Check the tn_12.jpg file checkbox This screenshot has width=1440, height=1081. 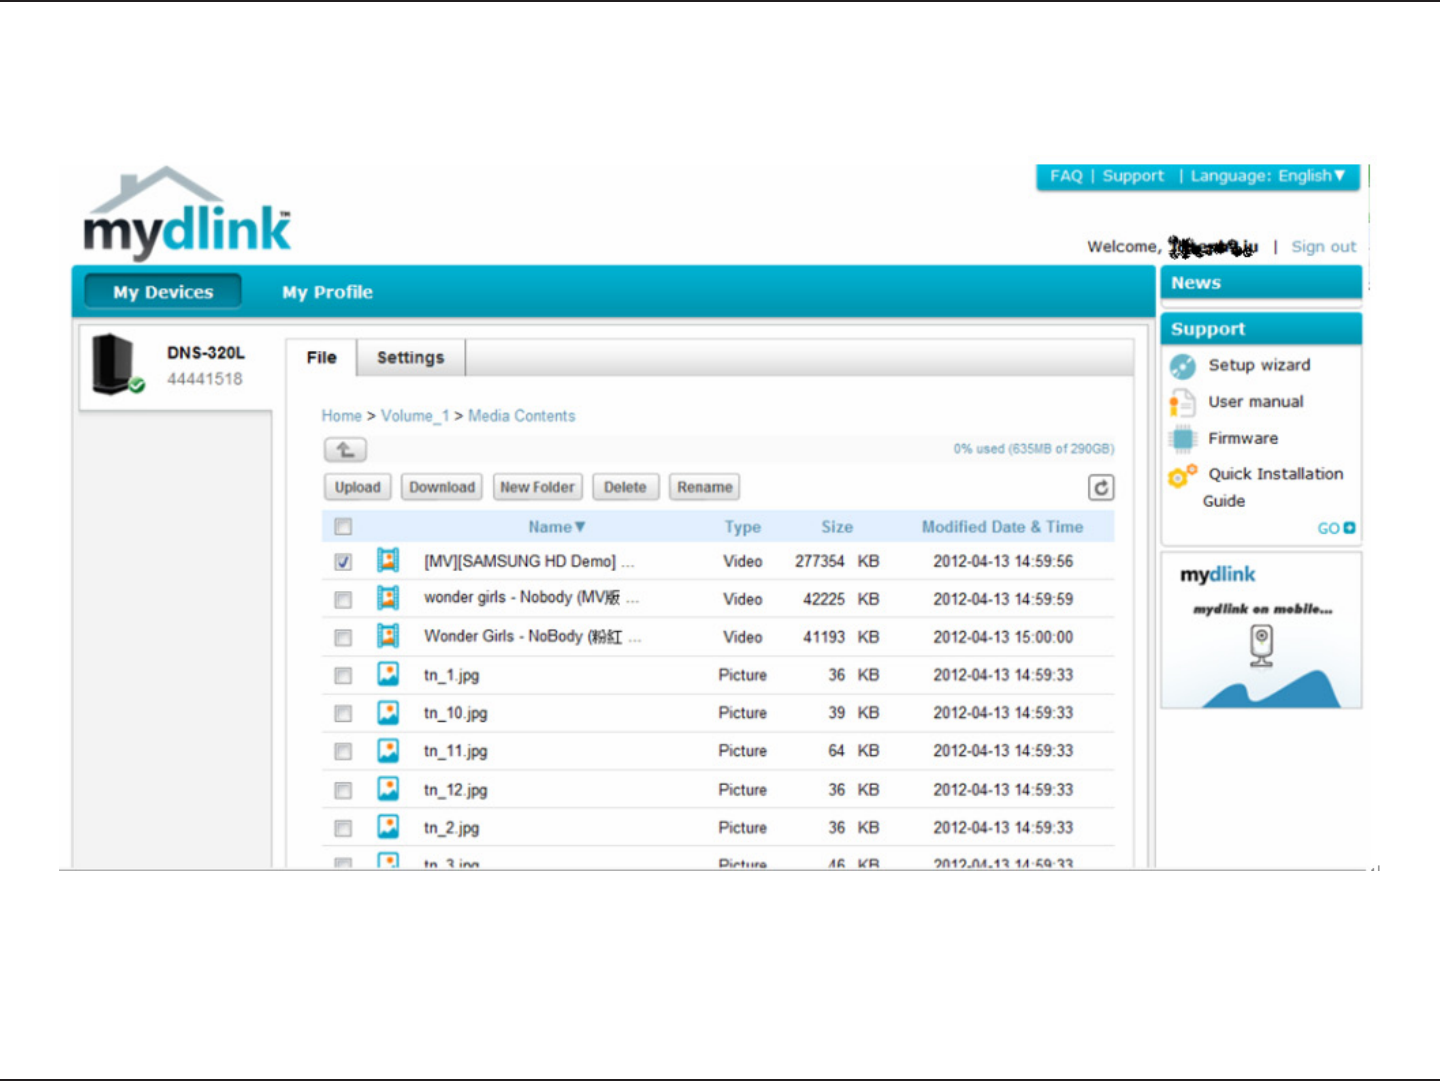(343, 791)
